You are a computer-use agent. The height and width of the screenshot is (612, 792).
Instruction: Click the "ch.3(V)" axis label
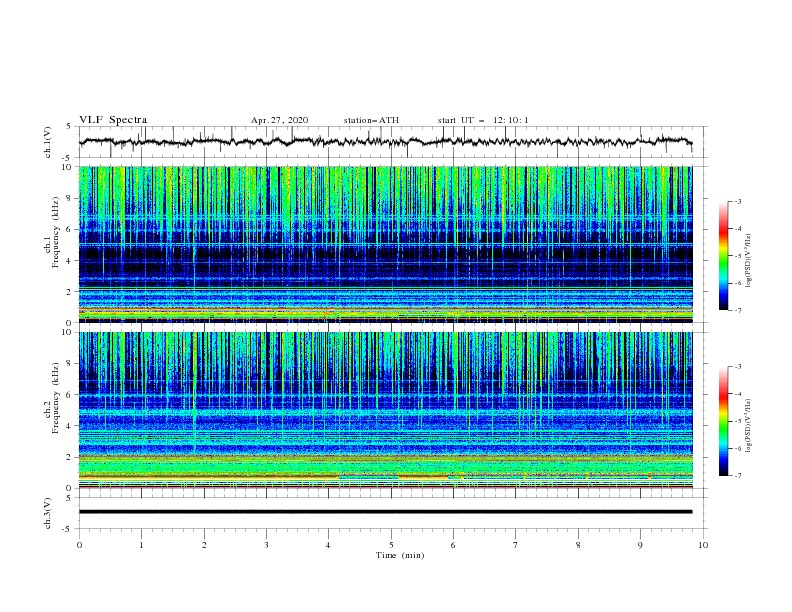coord(48,514)
